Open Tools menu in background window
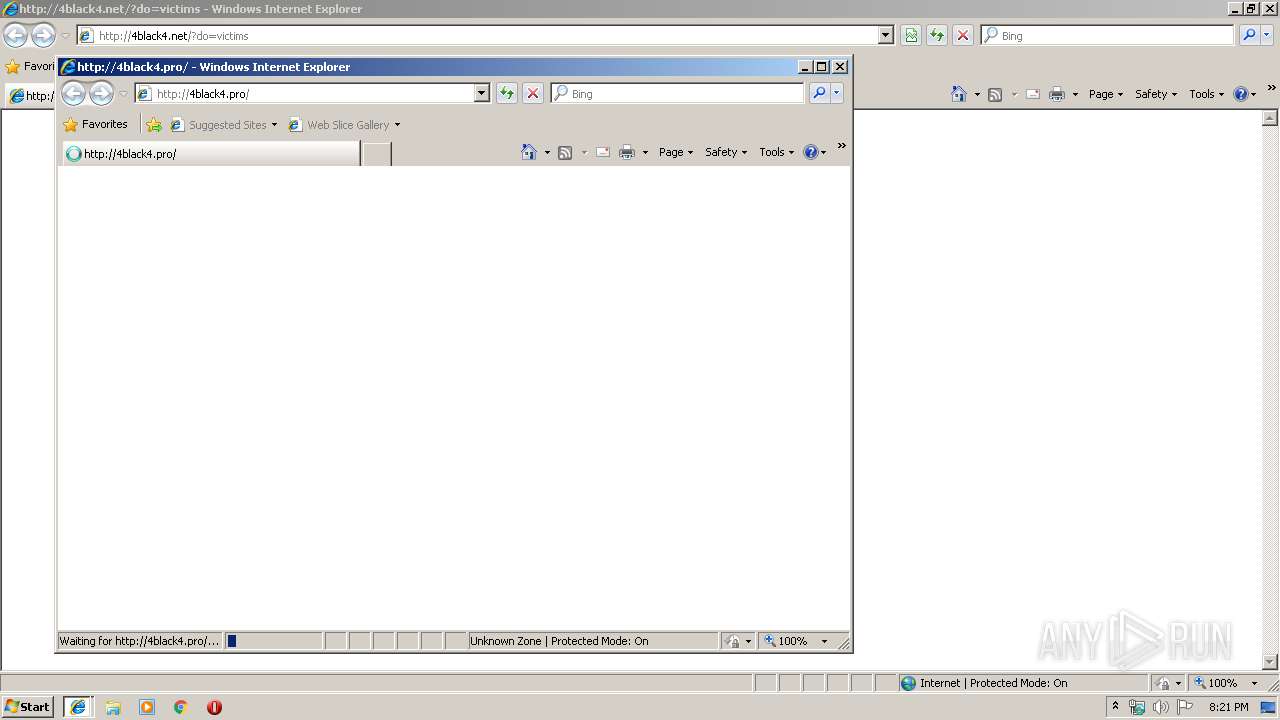 coord(1207,94)
